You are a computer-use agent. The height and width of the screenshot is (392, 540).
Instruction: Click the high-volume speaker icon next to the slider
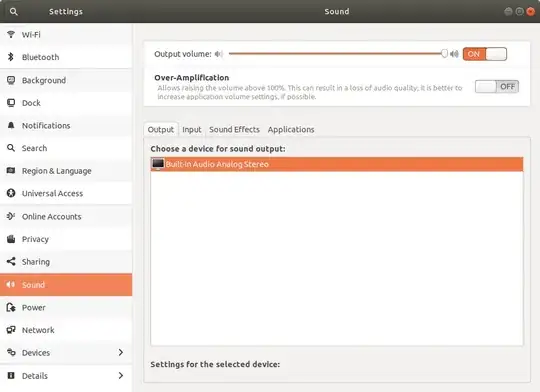455,54
